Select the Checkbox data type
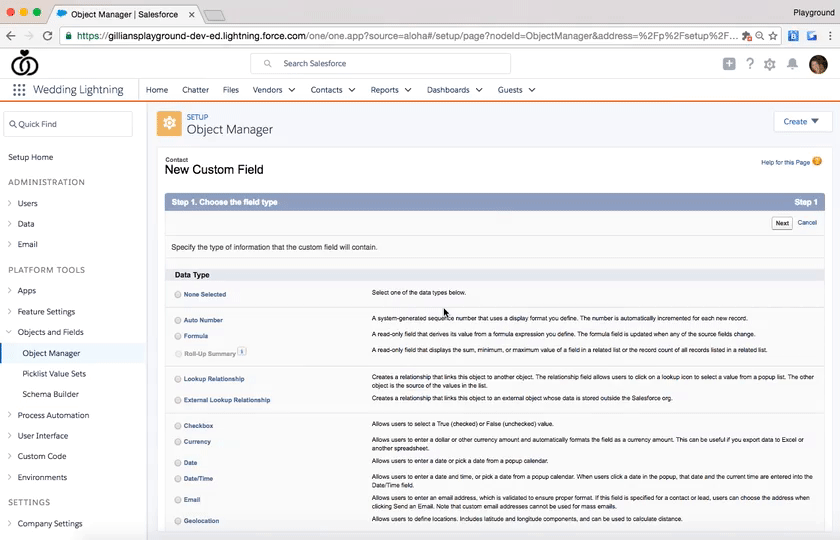 coord(177,426)
